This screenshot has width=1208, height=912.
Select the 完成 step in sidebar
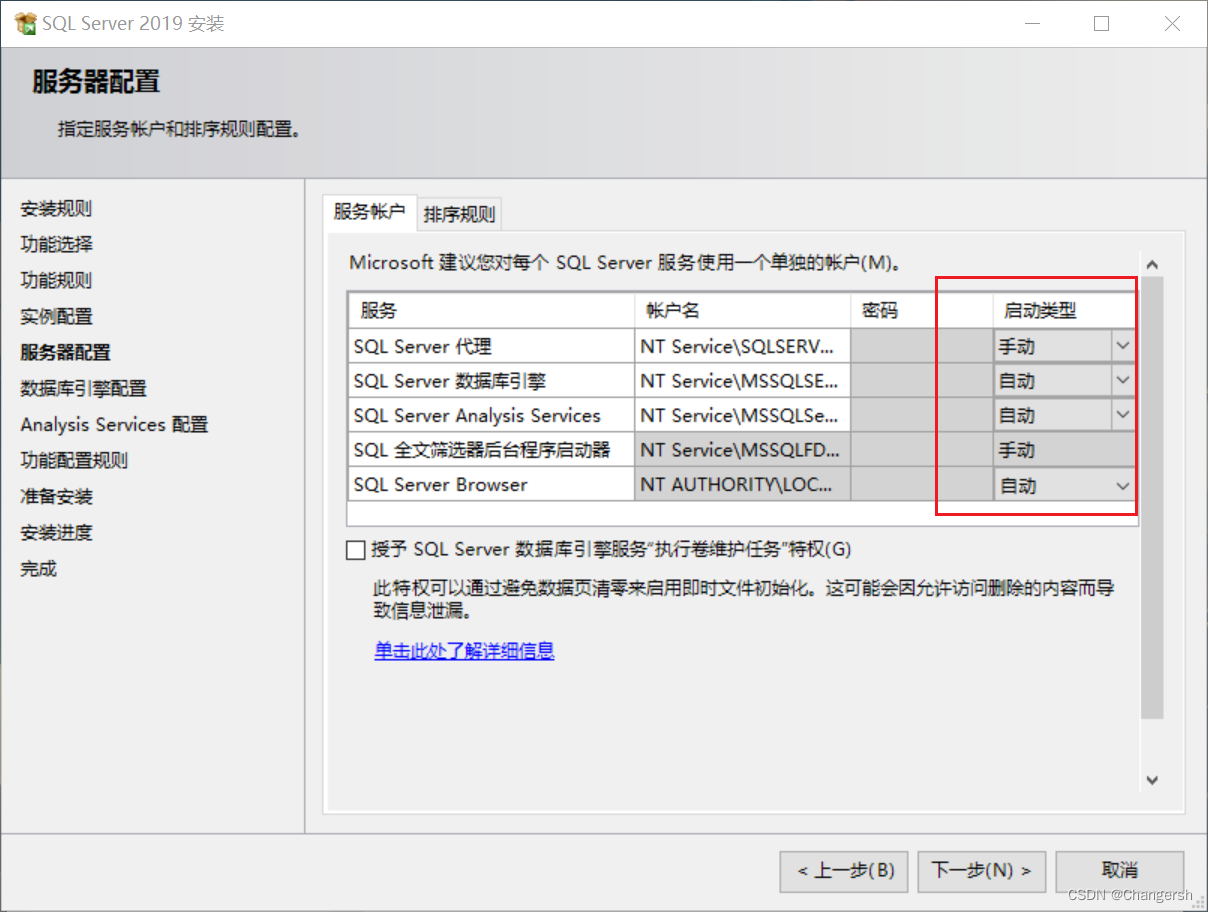coord(38,568)
